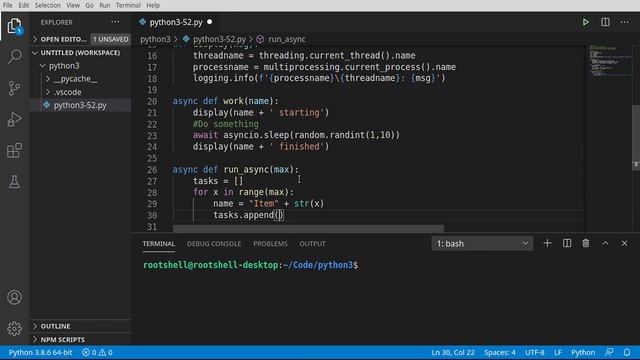640x360 pixels.
Task: Collapse the Untitled (Workspace) section
Action: (81, 53)
